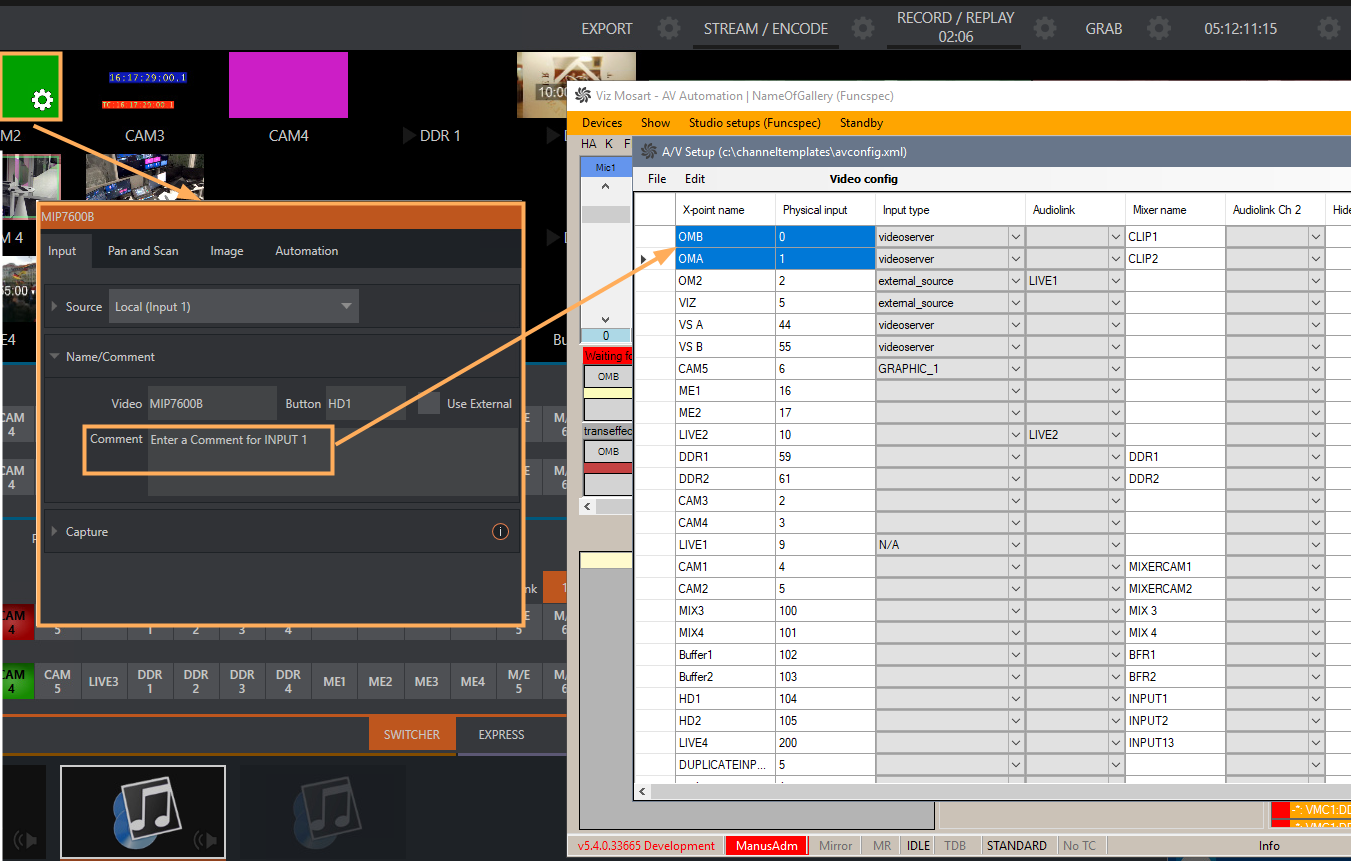
Task: Click Viz Mosart logo in title bar
Action: click(582, 96)
